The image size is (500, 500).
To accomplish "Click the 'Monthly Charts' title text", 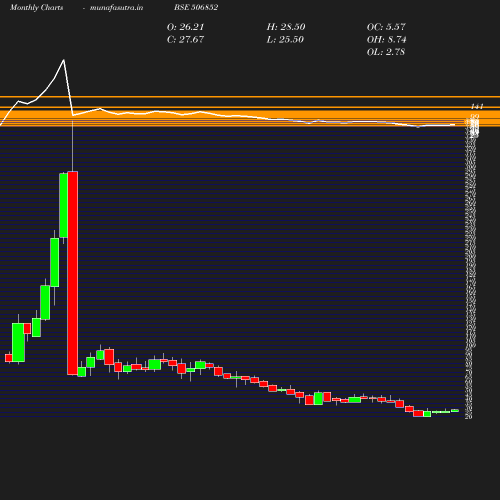I will (36, 7).
